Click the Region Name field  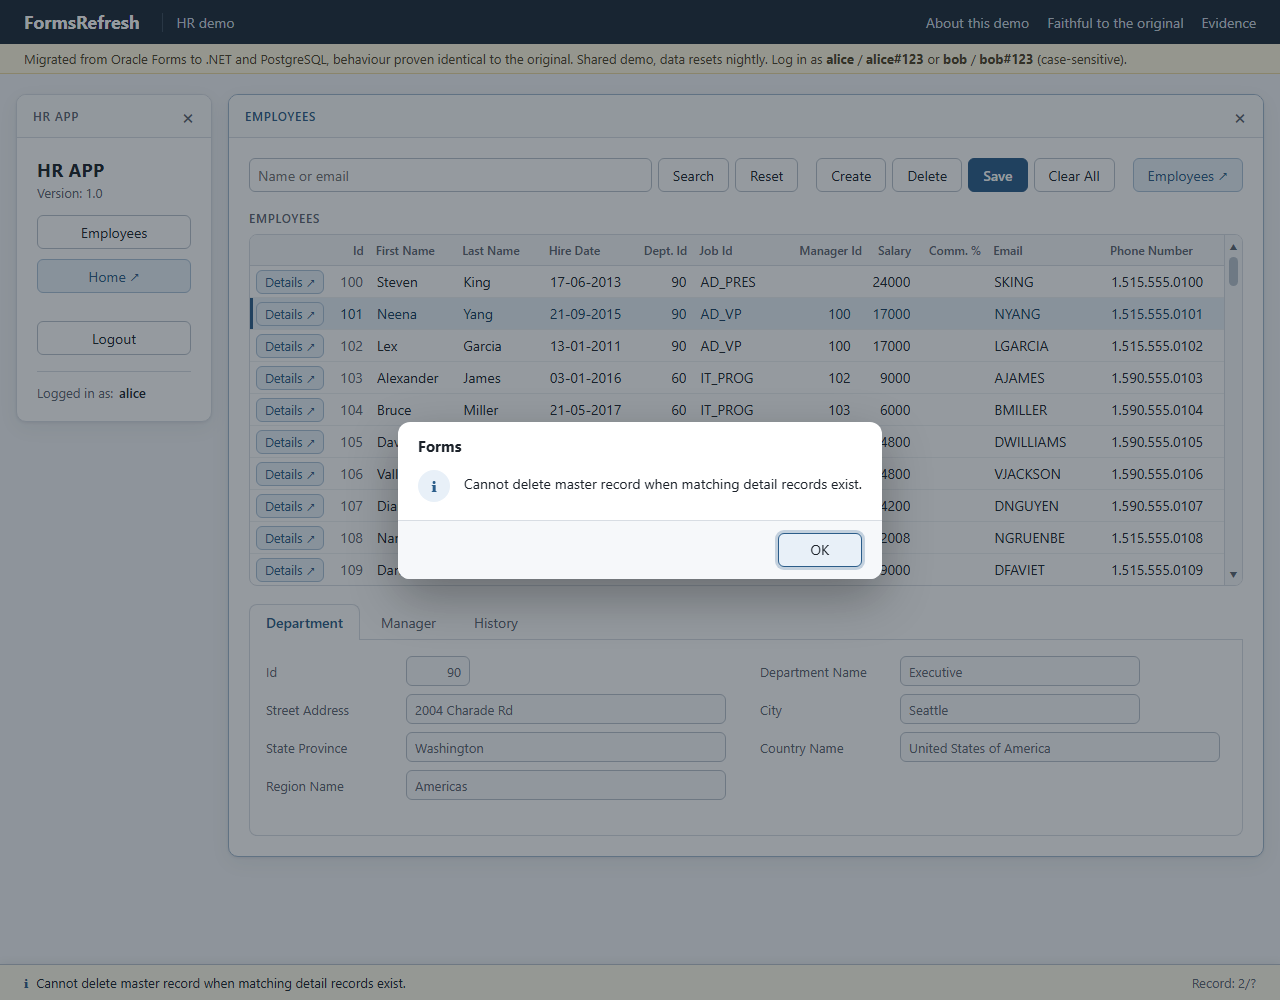[566, 786]
